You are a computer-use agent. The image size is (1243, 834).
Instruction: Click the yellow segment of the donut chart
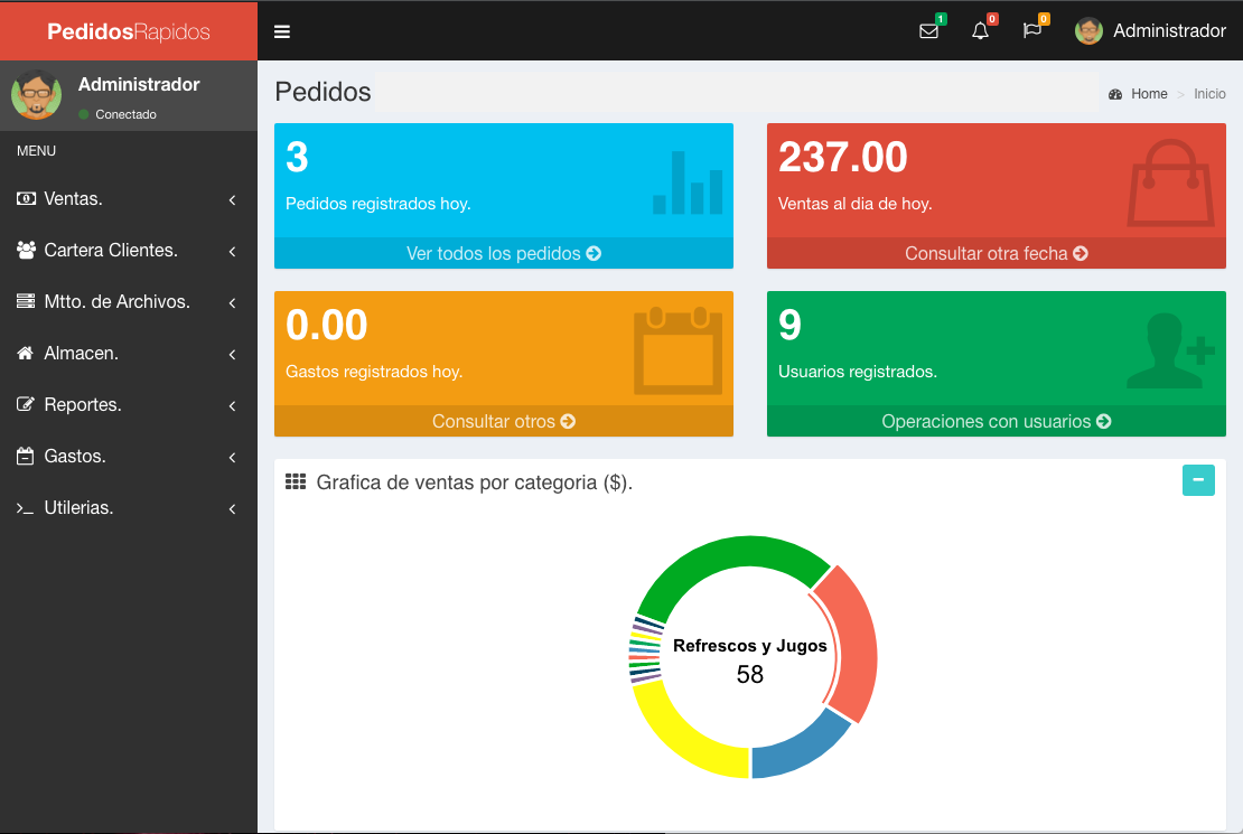coord(678,732)
